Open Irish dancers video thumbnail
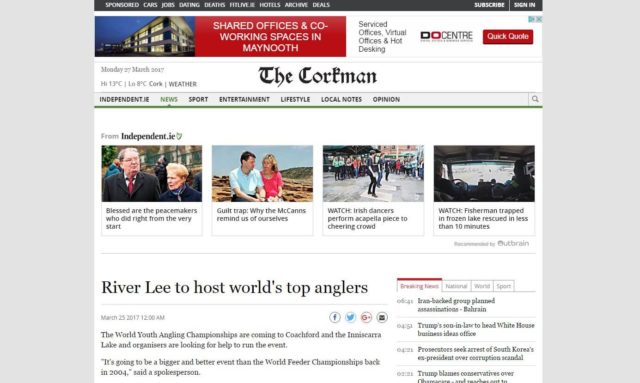 (373, 174)
